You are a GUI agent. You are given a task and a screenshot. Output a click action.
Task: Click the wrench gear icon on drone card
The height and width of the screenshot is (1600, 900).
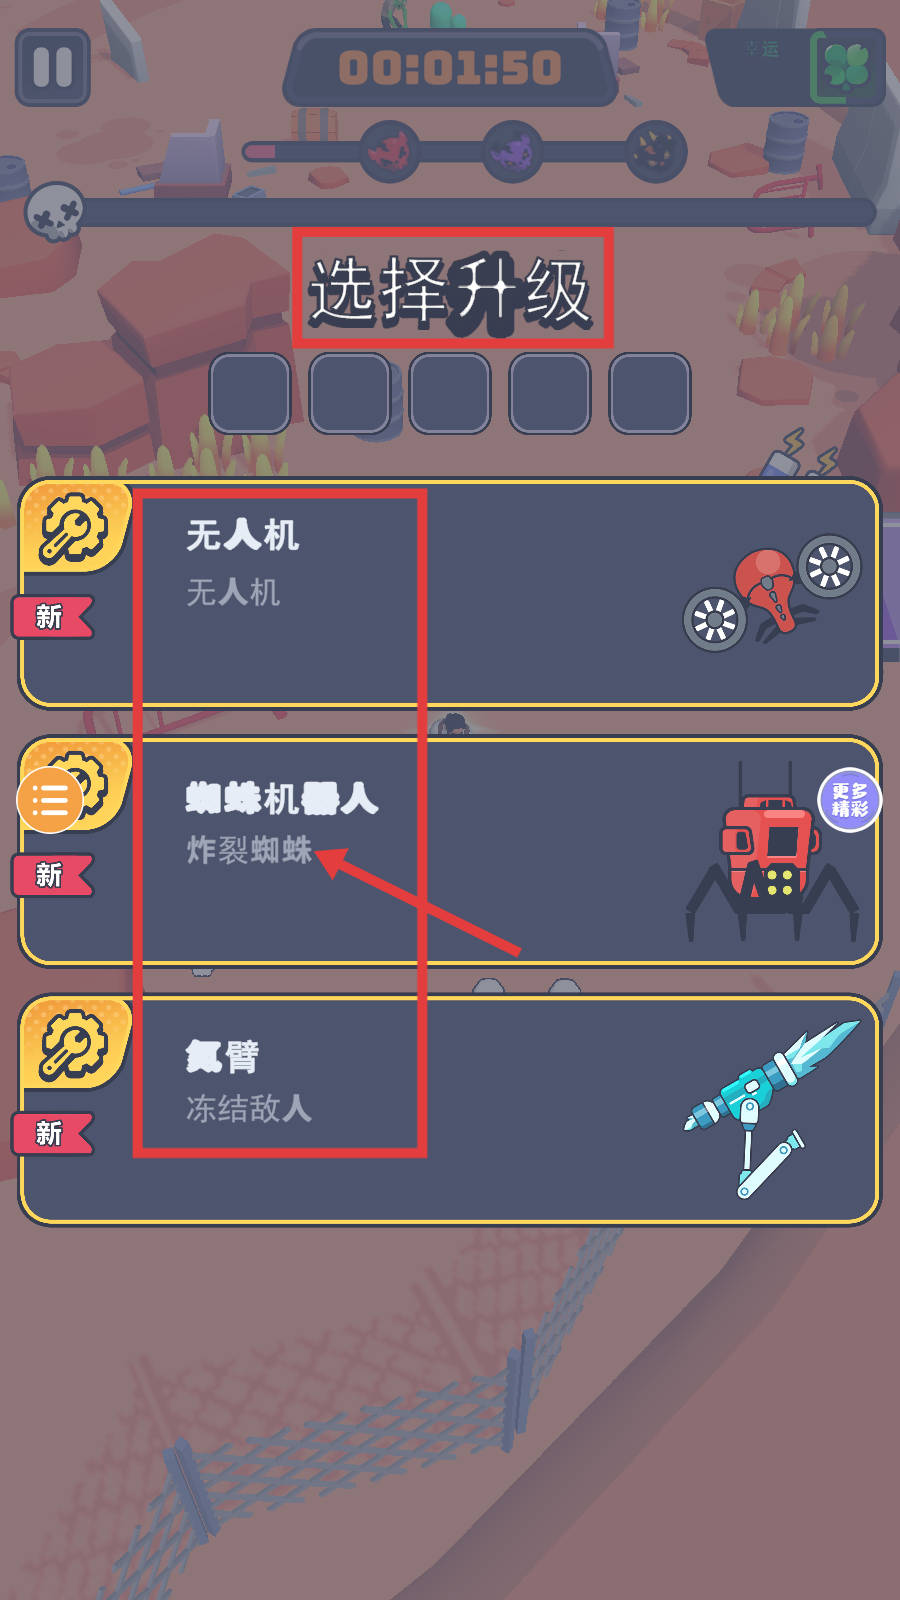73,528
